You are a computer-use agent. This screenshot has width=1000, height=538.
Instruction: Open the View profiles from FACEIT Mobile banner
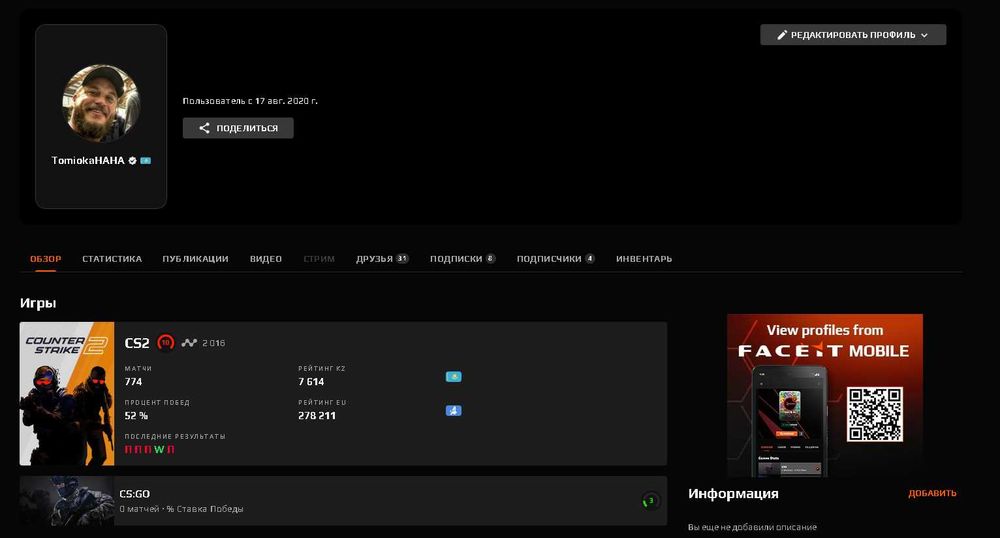pos(825,395)
